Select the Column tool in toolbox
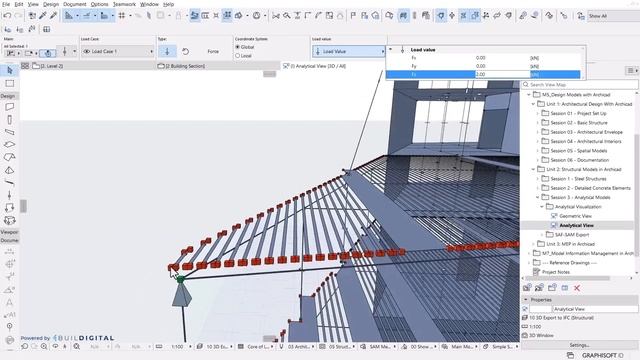This screenshot has height=360, width=640. click(9, 120)
